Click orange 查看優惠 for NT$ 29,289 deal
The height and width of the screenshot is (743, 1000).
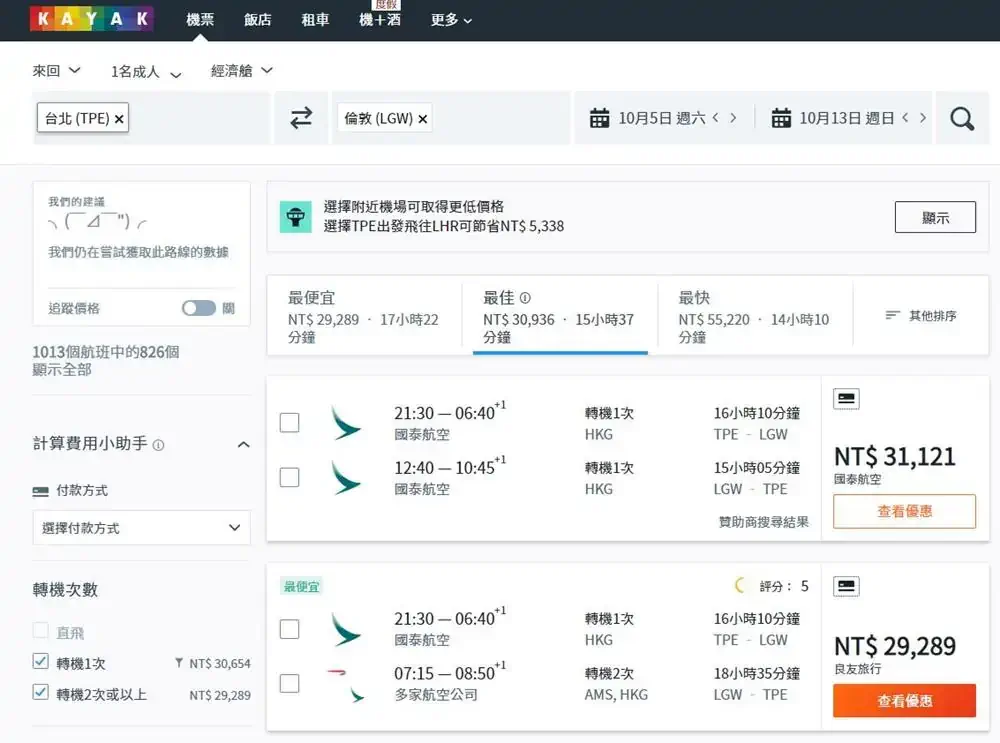pyautogui.click(x=904, y=700)
